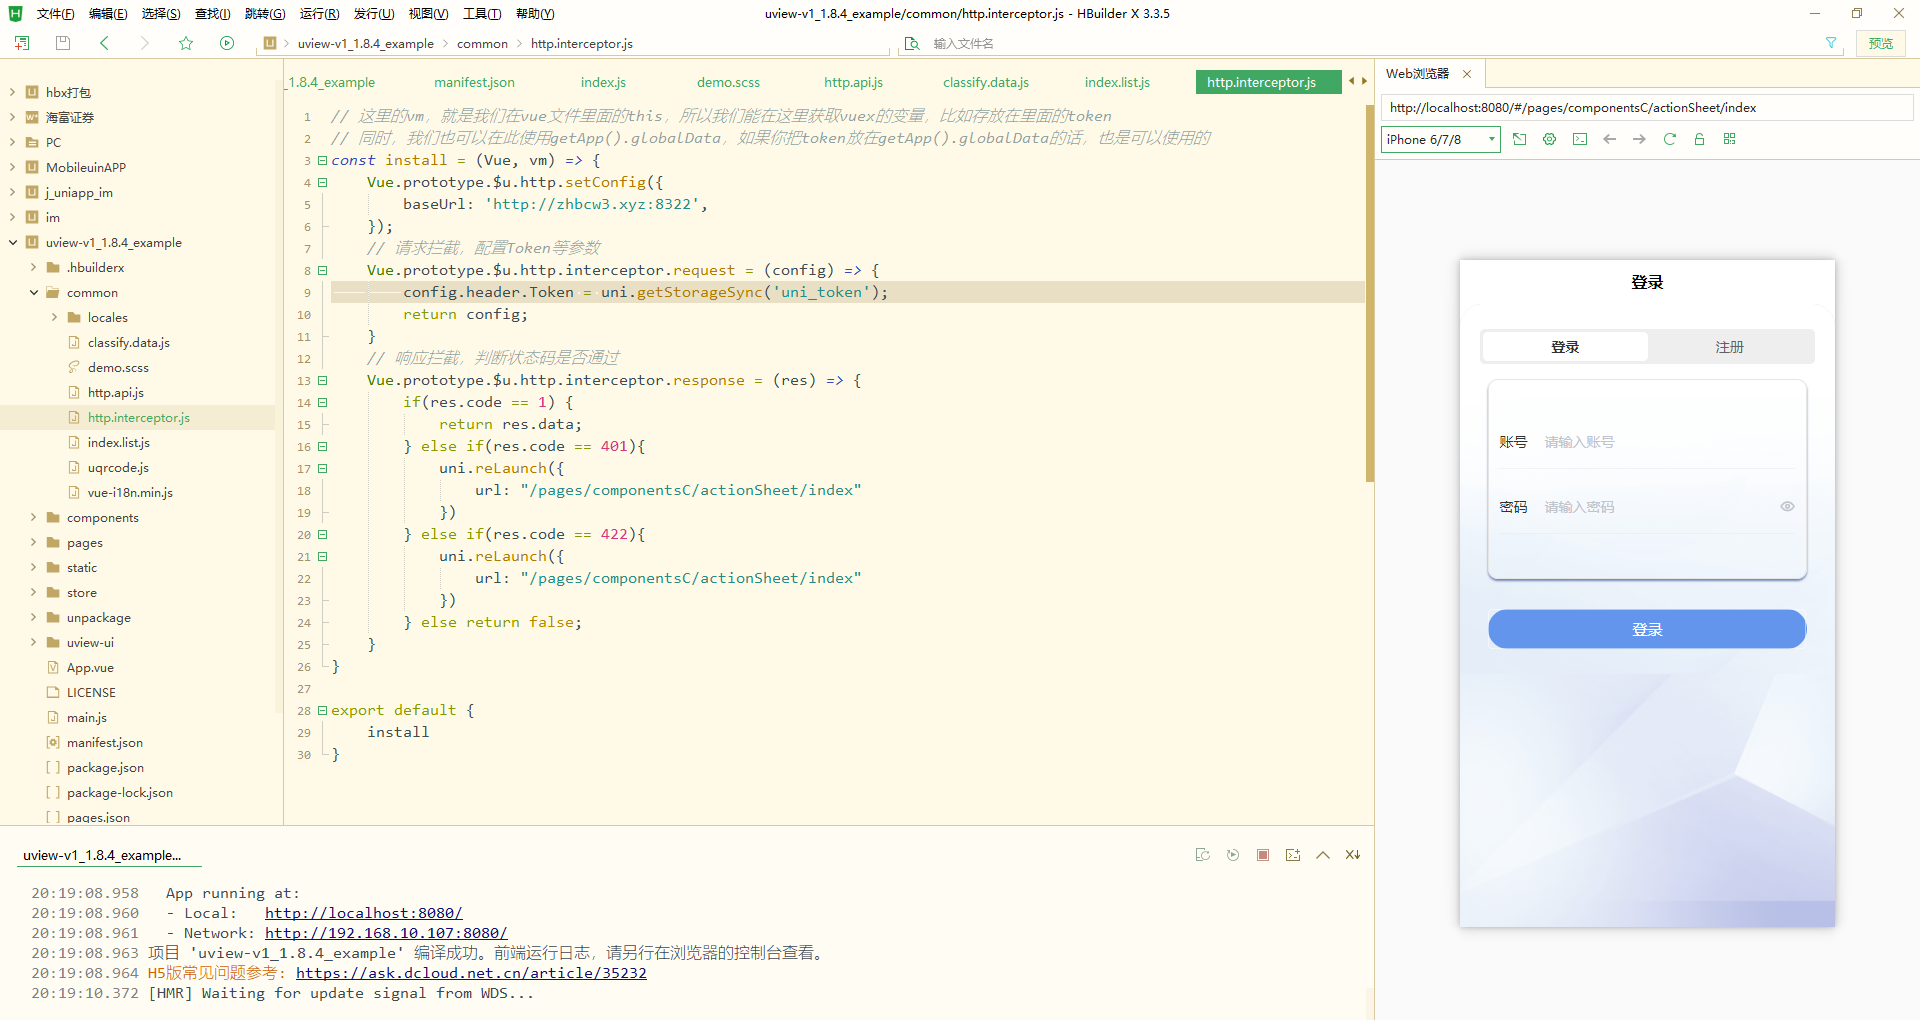Switch to the manifest.json editor tab
1920x1020 pixels.
[x=474, y=82]
